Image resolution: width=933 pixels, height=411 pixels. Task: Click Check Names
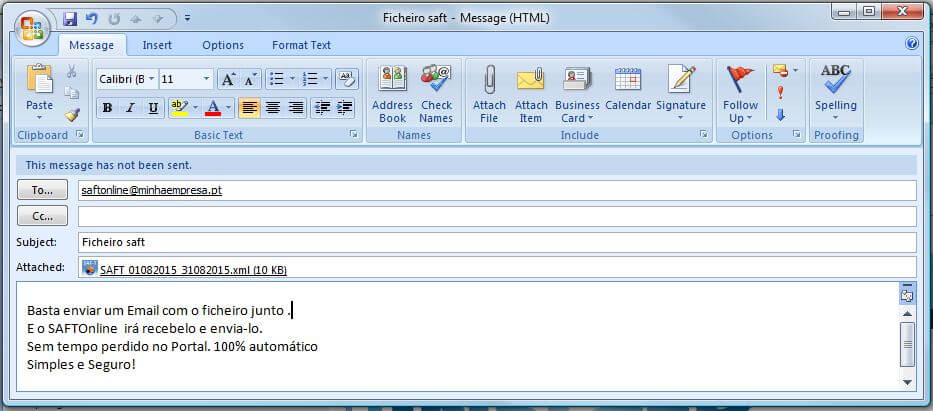pyautogui.click(x=436, y=93)
